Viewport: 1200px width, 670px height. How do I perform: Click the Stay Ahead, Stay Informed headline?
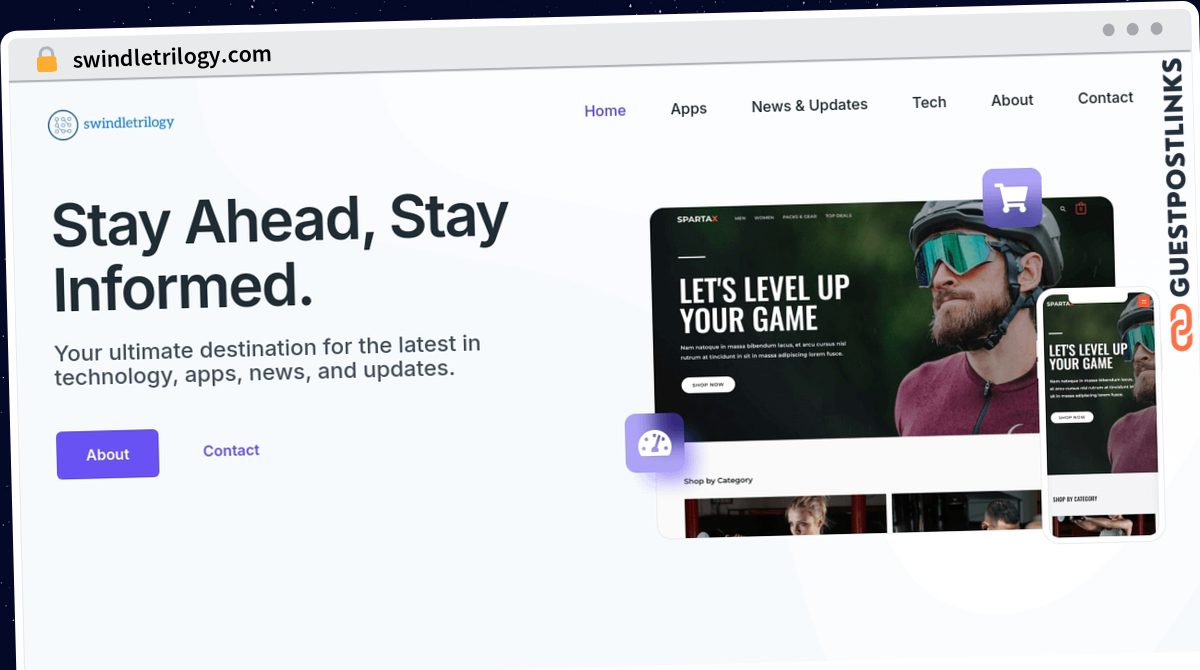click(280, 252)
